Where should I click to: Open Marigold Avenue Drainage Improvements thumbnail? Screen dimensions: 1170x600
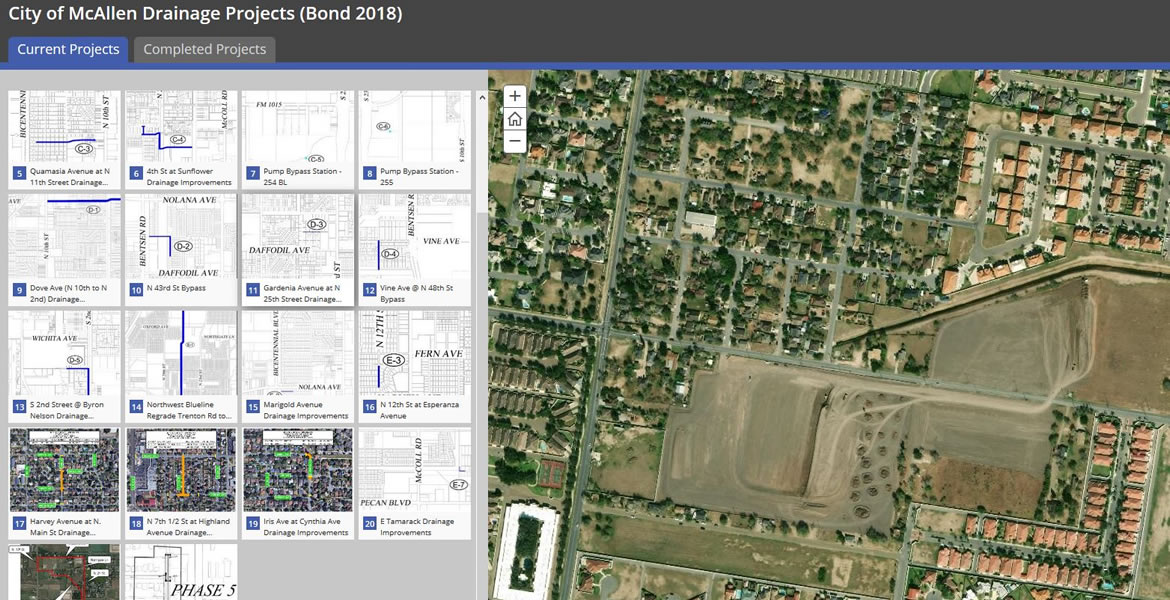pyautogui.click(x=298, y=354)
